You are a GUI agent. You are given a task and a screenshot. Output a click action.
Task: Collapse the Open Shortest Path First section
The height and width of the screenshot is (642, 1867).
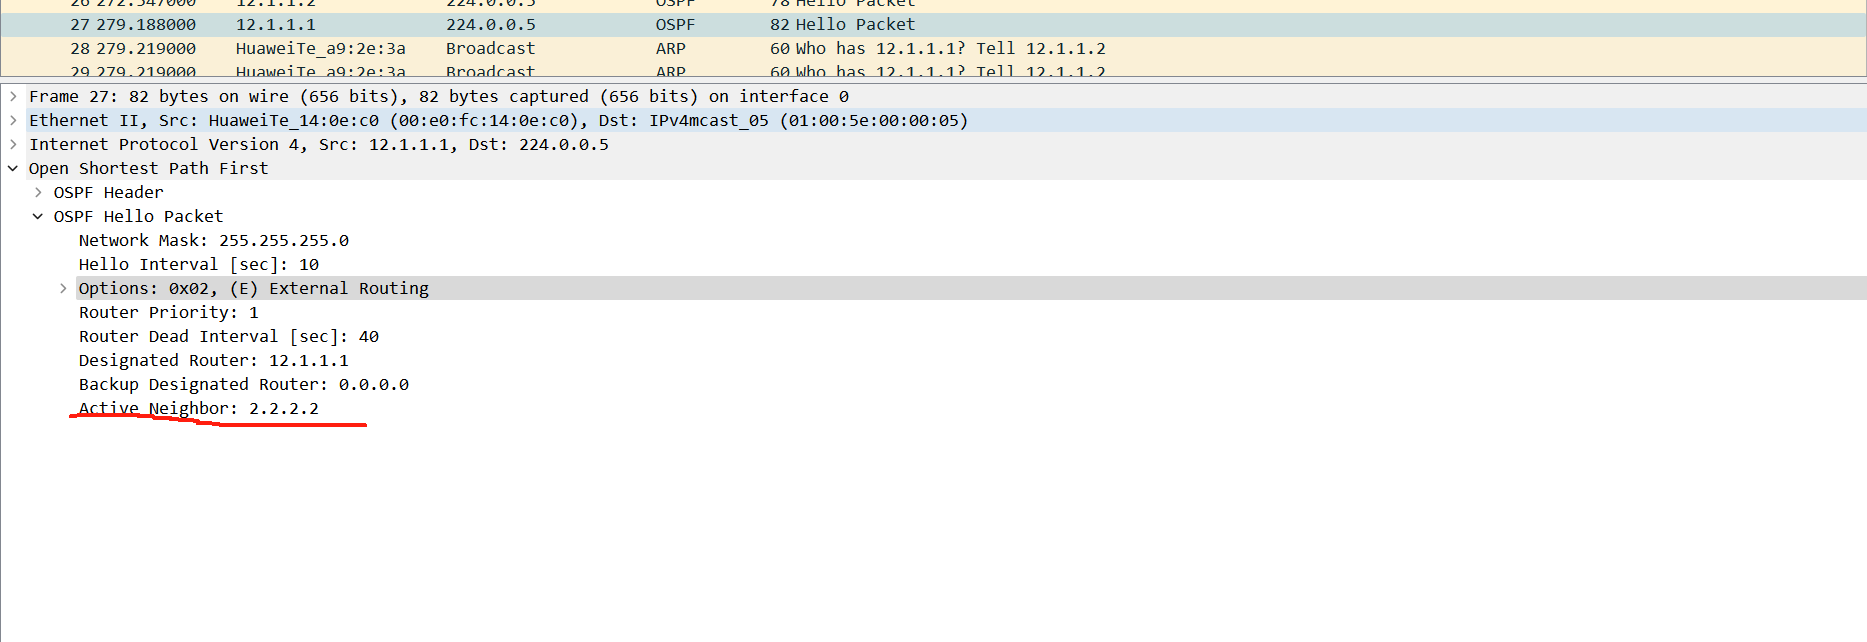(x=13, y=168)
